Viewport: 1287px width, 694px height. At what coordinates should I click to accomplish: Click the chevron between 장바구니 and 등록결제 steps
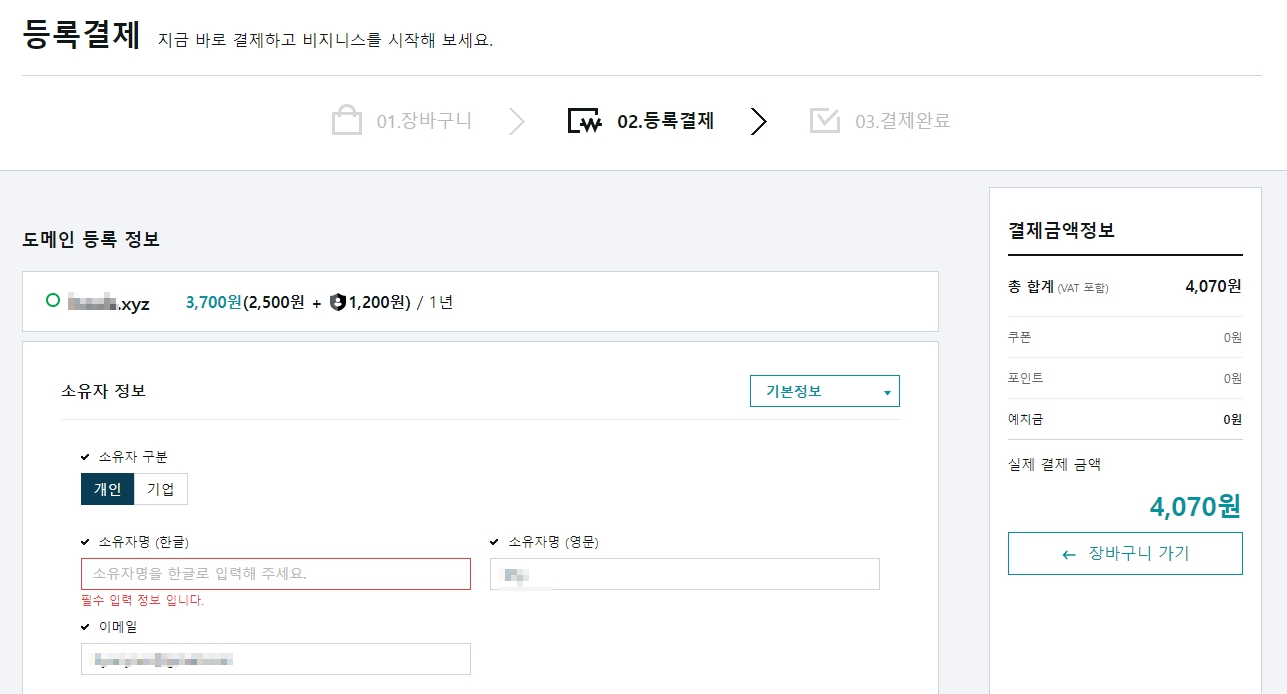518,119
